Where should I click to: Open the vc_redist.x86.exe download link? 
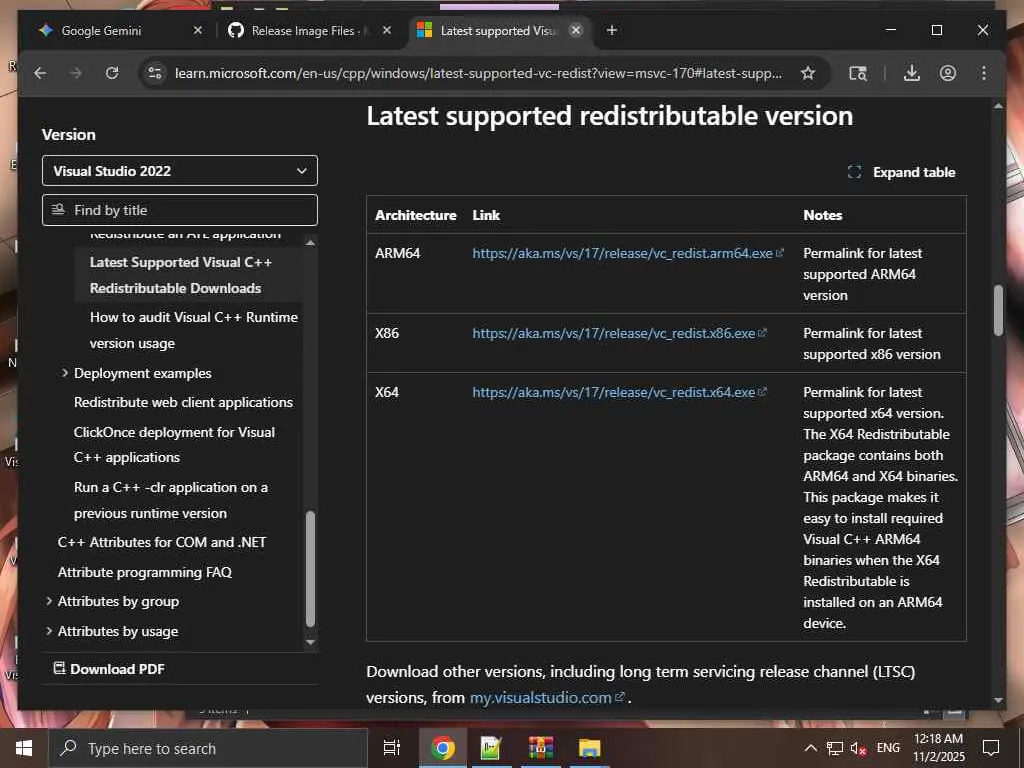[614, 333]
